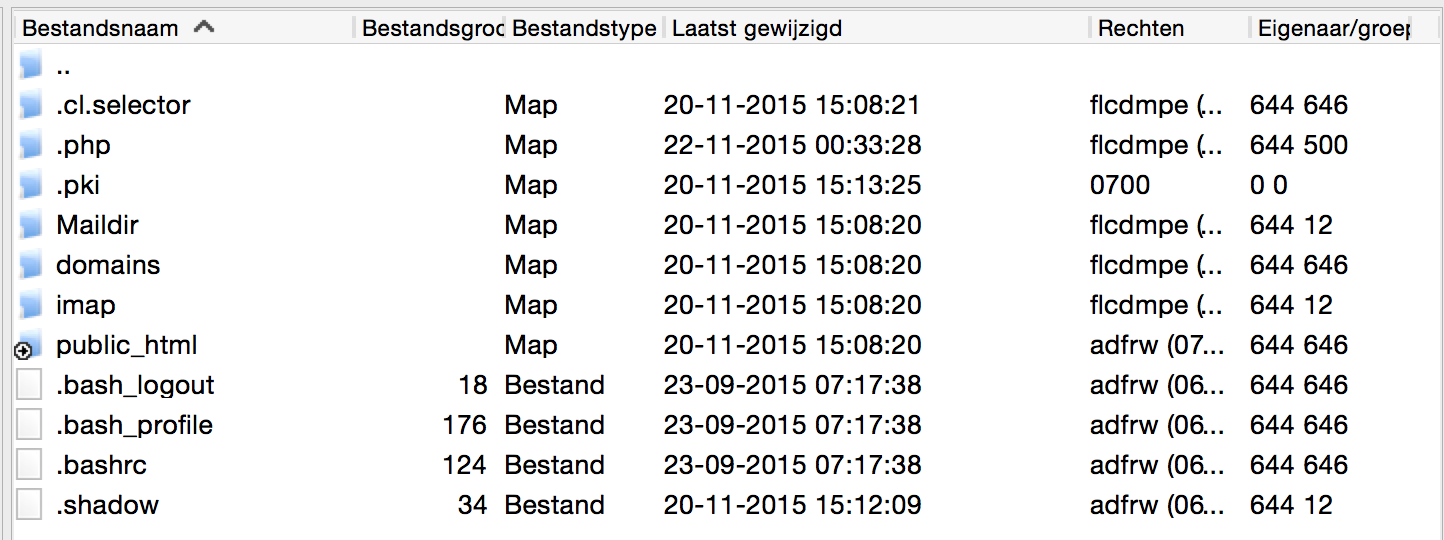The image size is (1444, 540).
Task: Select the imap folder row
Action: (x=86, y=305)
